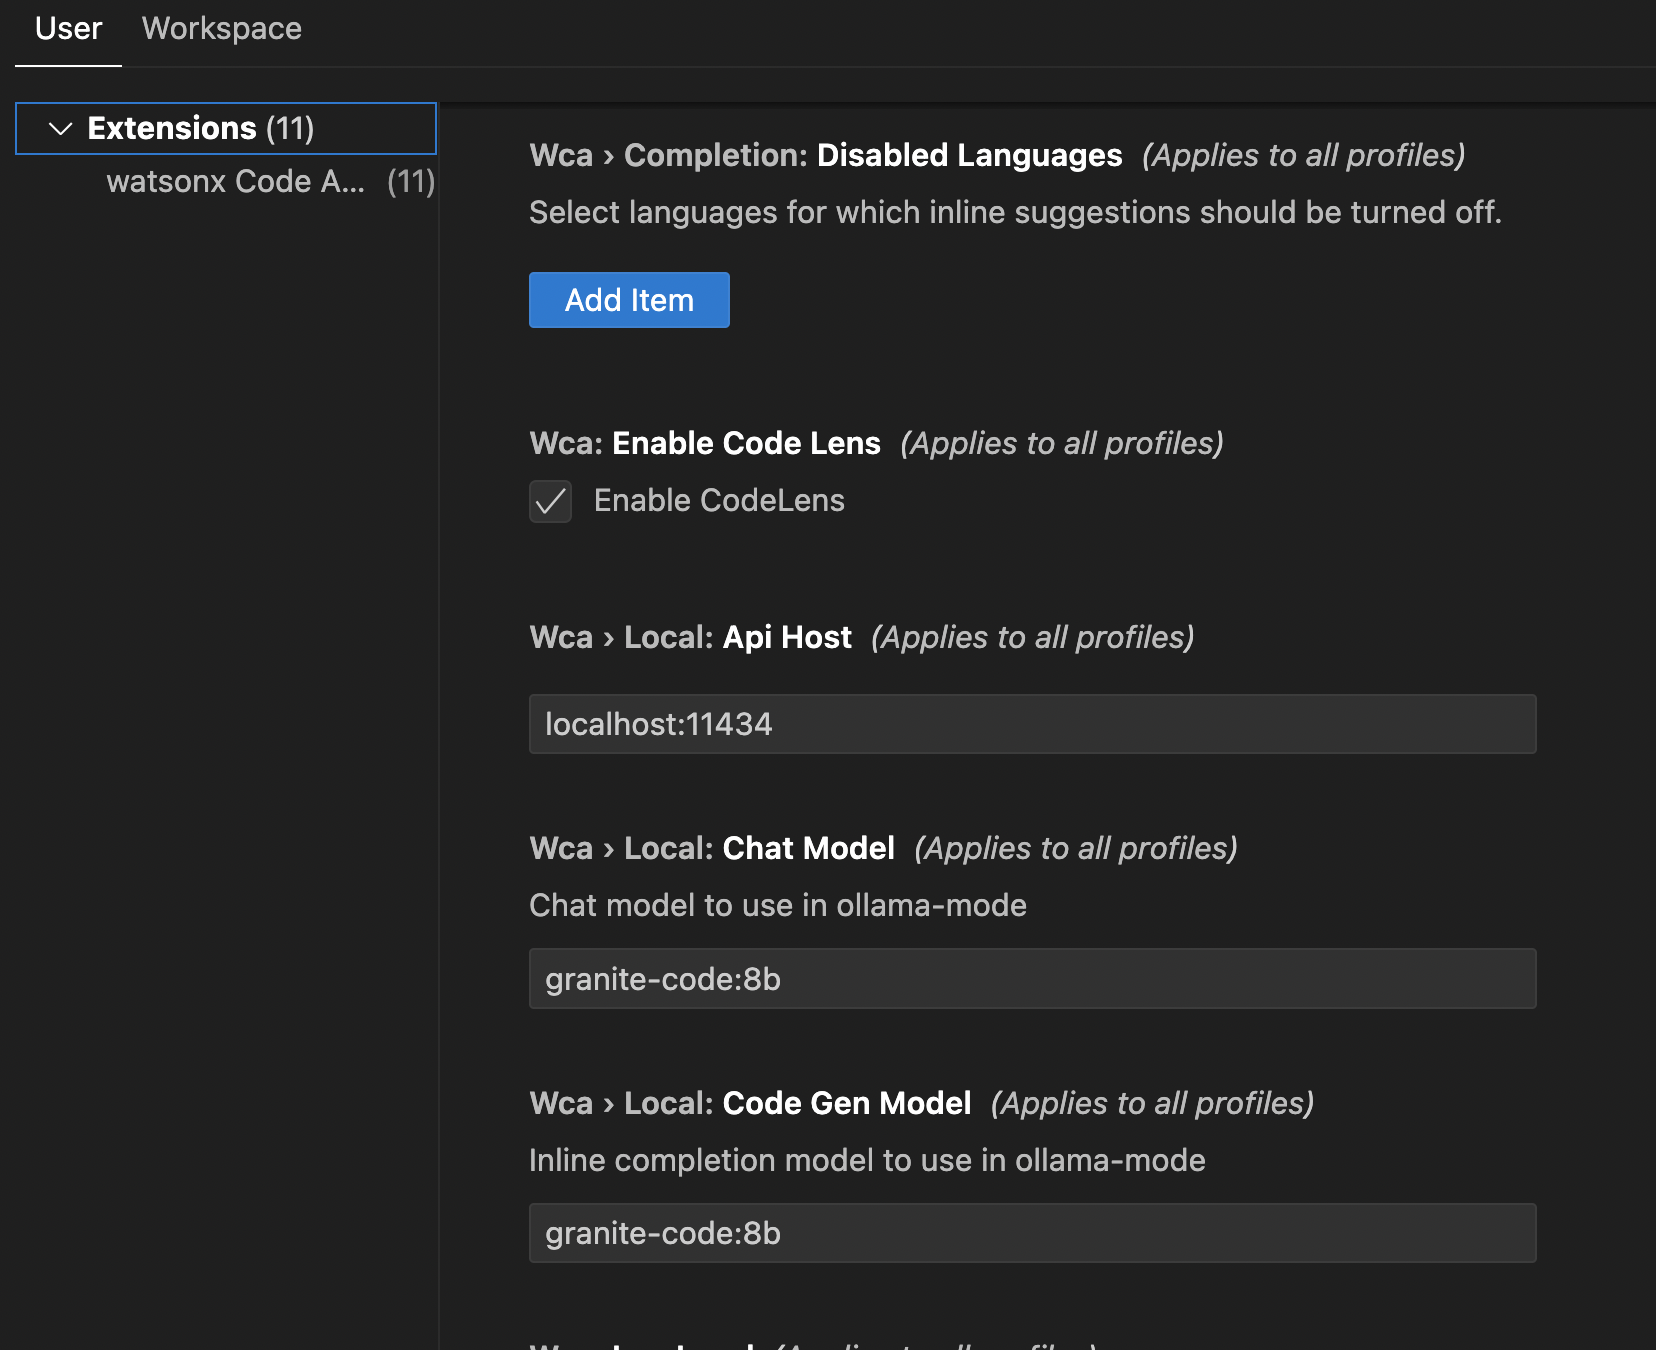Click the 'Enable CodeLens' label text
1656x1350 pixels.
(719, 501)
